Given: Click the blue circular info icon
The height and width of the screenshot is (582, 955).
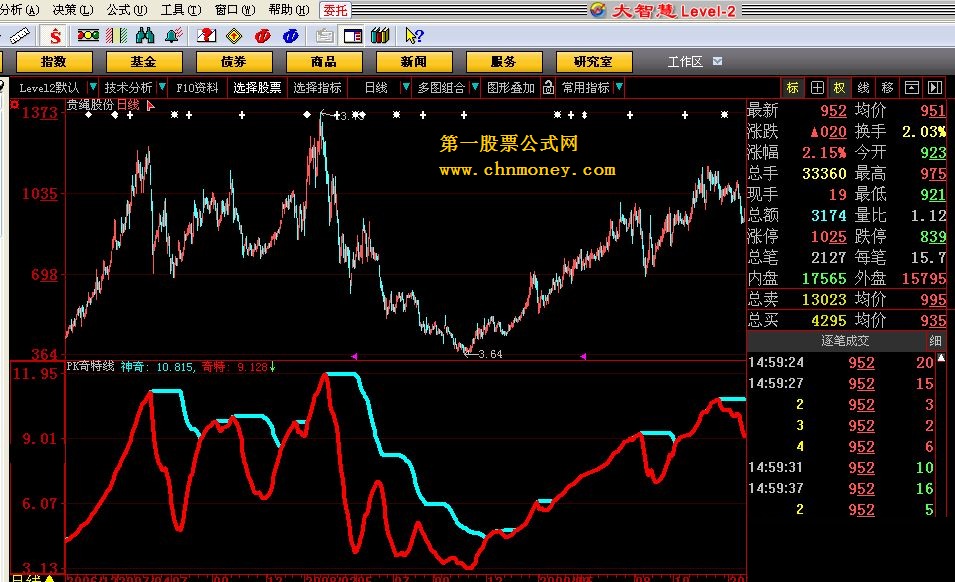Looking at the screenshot, I should click(291, 36).
